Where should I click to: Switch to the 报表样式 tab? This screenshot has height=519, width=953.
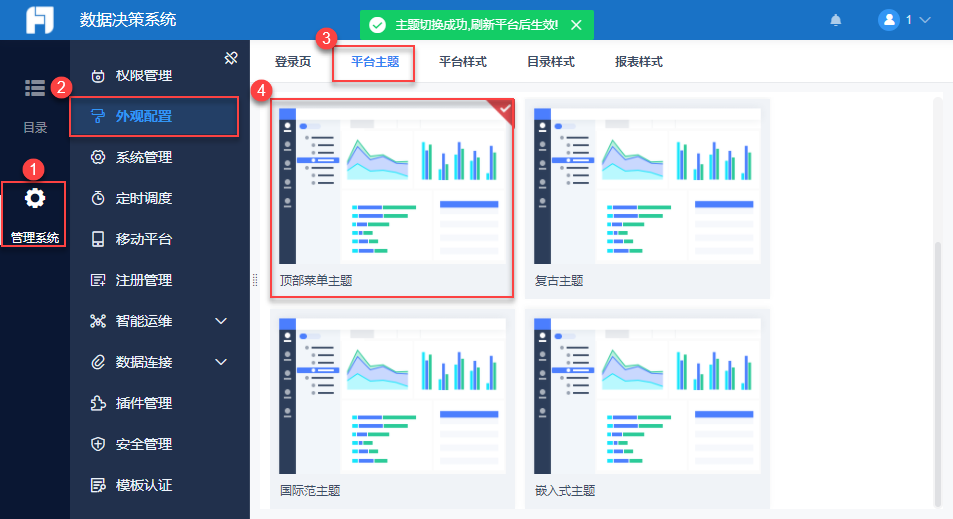click(639, 61)
